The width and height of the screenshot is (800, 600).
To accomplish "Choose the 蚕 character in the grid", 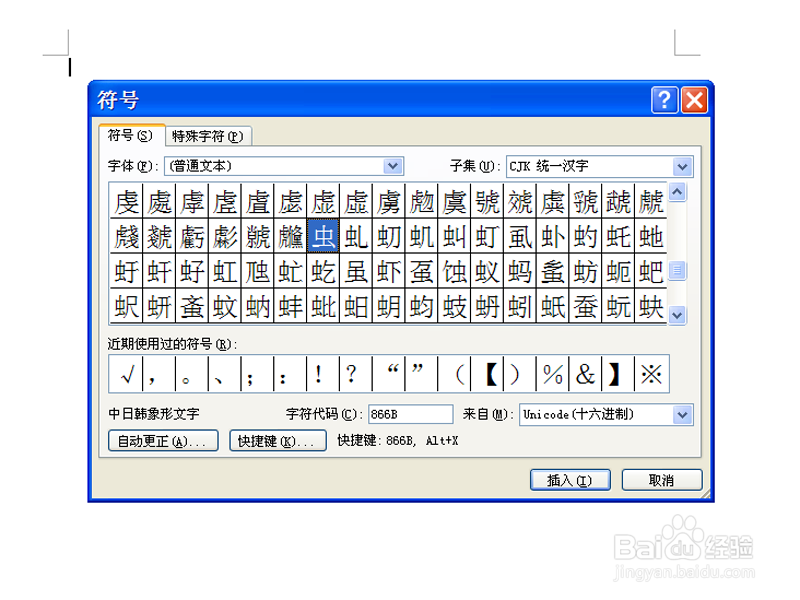I will pyautogui.click(x=585, y=307).
